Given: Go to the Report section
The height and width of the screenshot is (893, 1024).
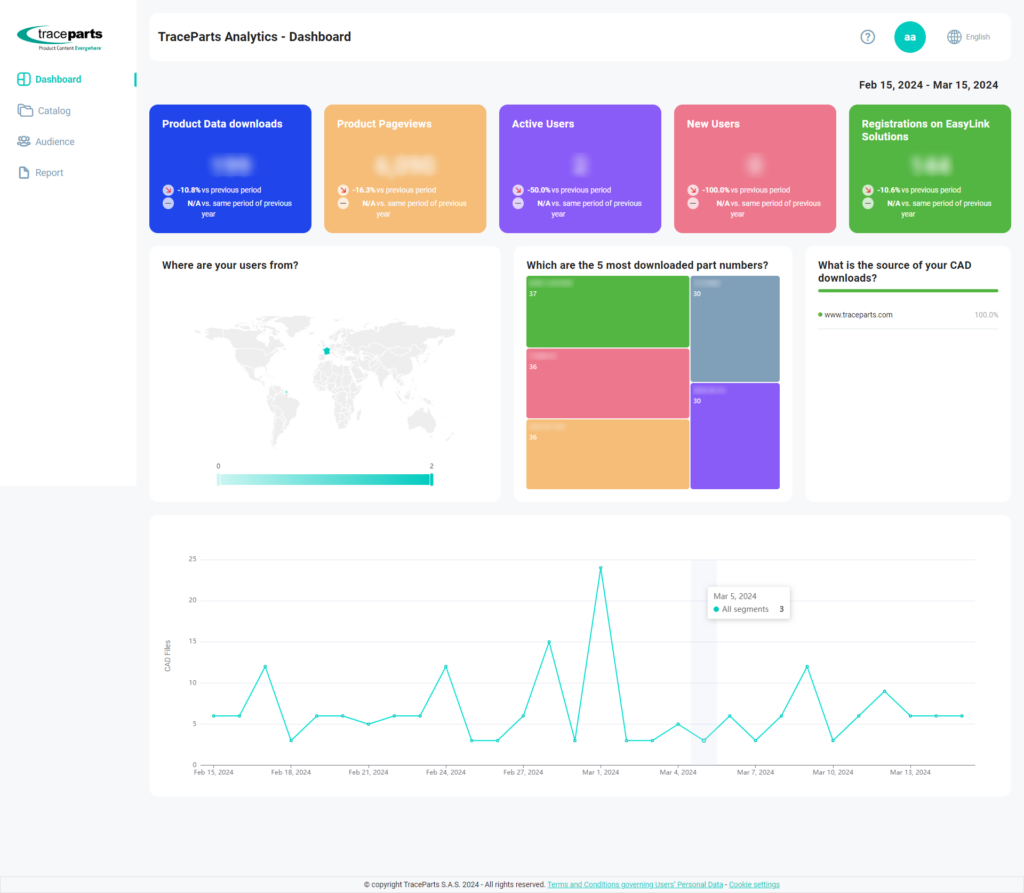Looking at the screenshot, I should (49, 173).
